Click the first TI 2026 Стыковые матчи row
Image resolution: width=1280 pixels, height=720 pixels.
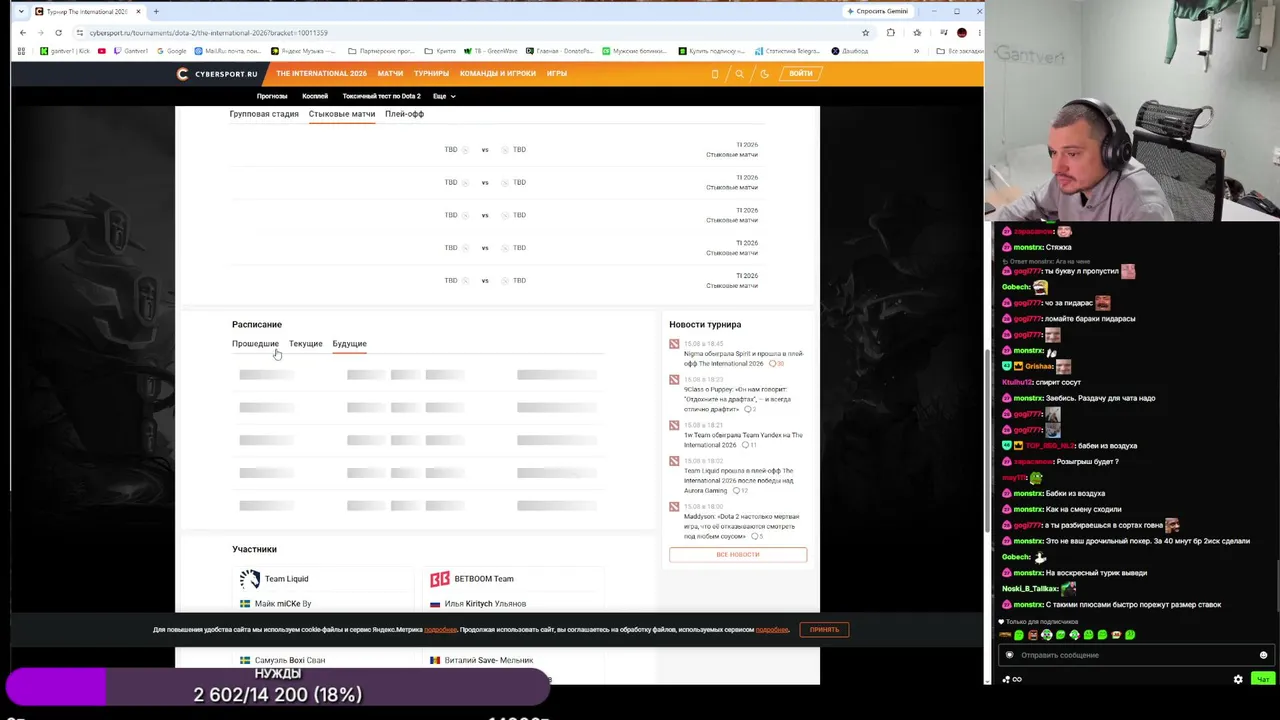(x=496, y=150)
